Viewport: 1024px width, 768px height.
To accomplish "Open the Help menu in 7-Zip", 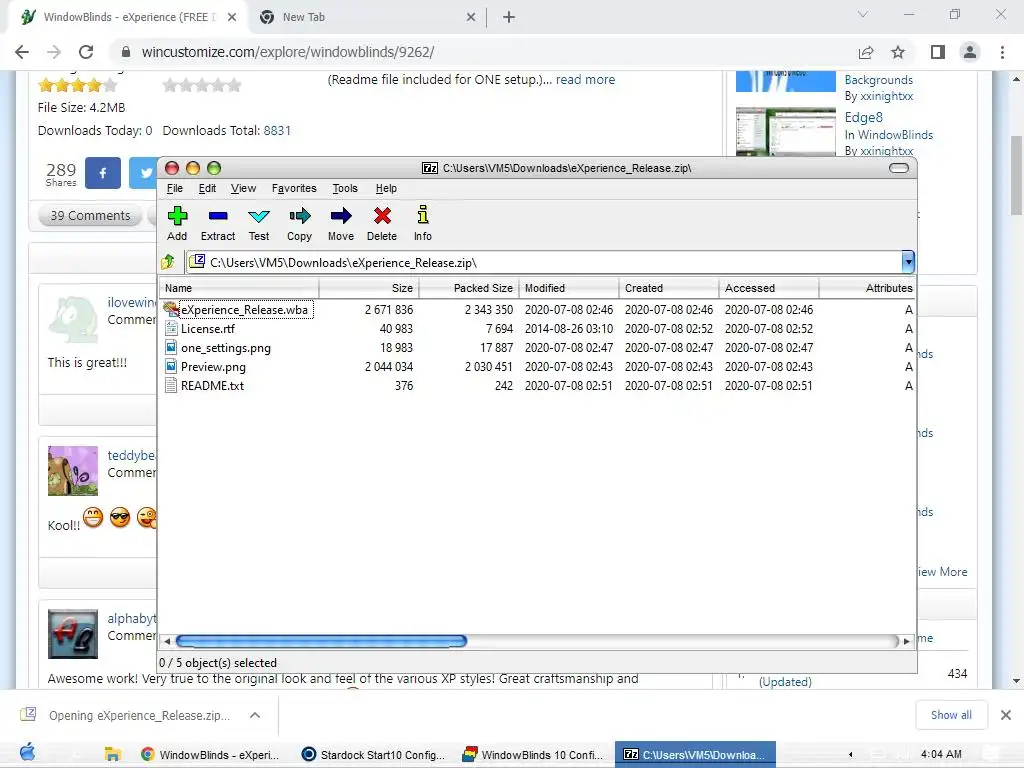I will point(386,188).
